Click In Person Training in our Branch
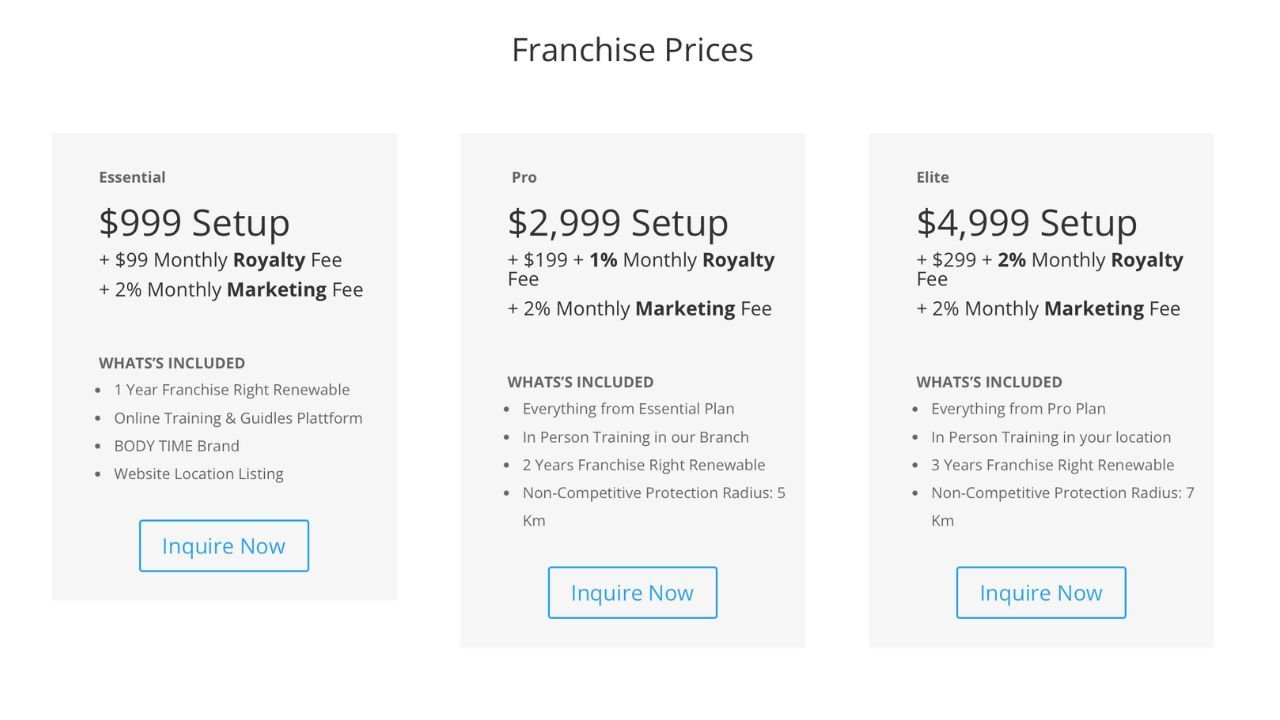 635,437
